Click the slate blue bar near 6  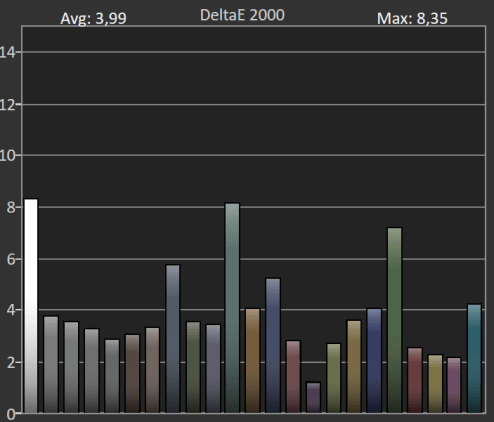click(x=173, y=339)
